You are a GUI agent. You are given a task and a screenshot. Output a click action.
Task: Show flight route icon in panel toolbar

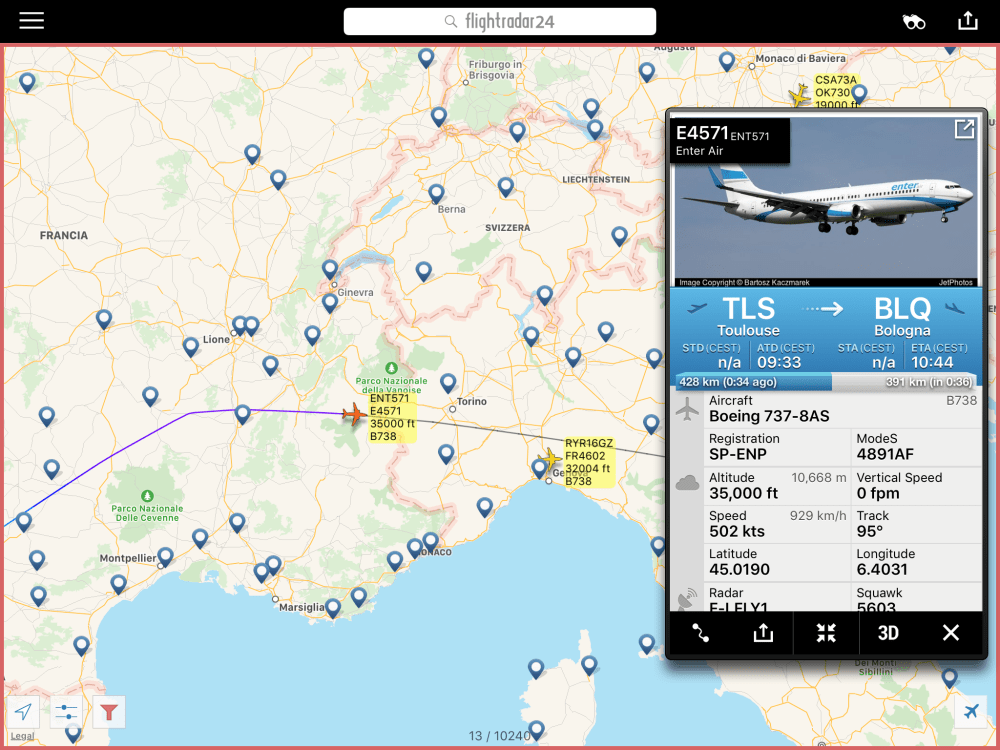tap(700, 633)
